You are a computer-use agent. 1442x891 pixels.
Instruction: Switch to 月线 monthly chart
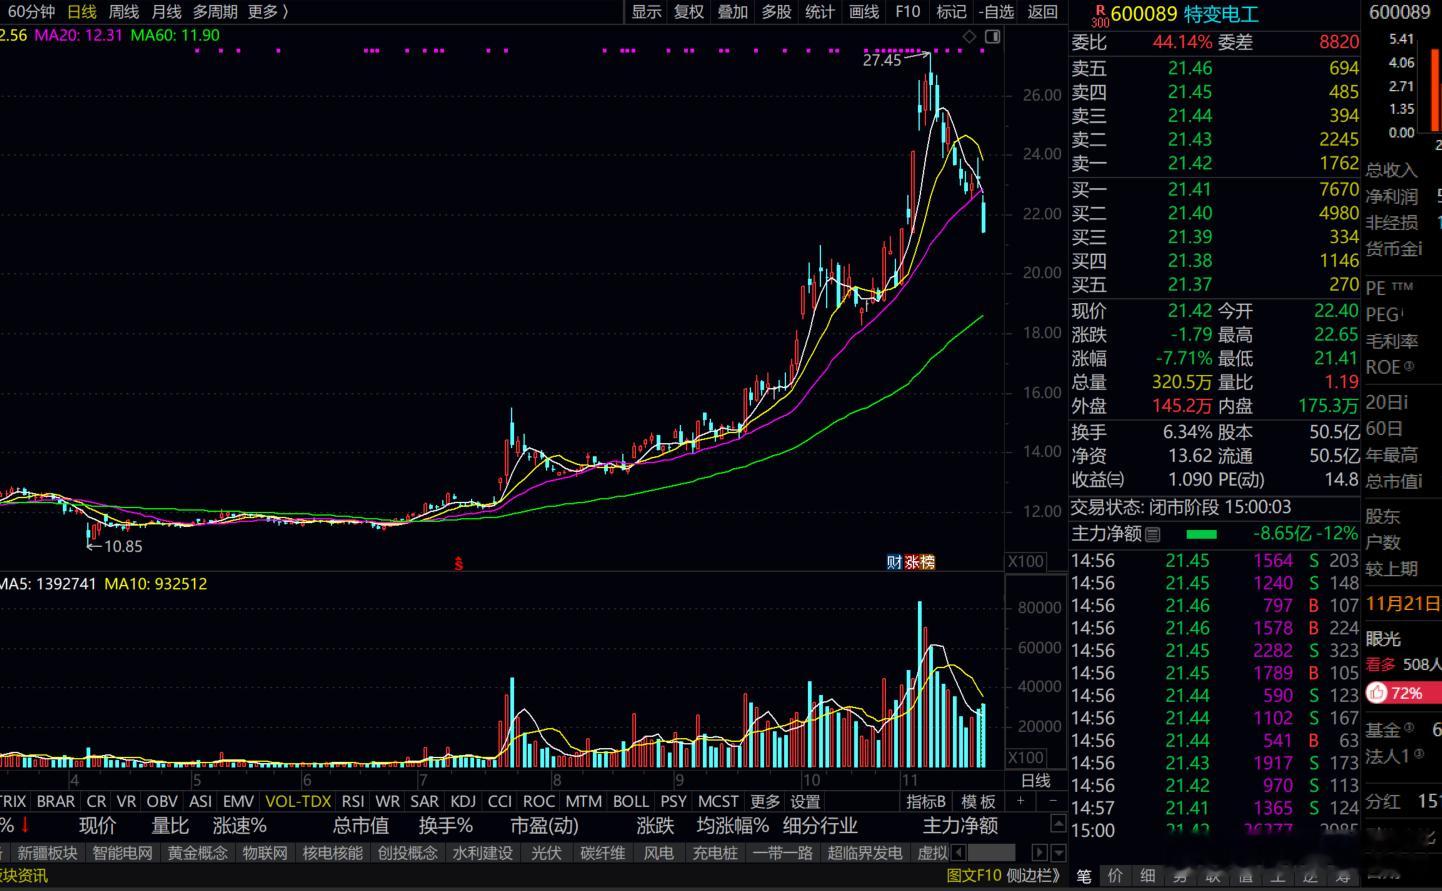pos(166,12)
